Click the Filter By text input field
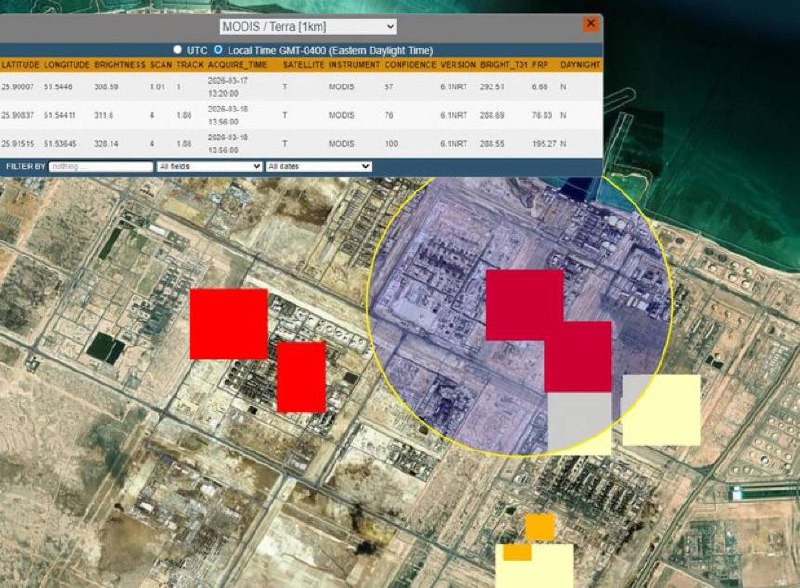Image resolution: width=800 pixels, height=588 pixels. (100, 166)
